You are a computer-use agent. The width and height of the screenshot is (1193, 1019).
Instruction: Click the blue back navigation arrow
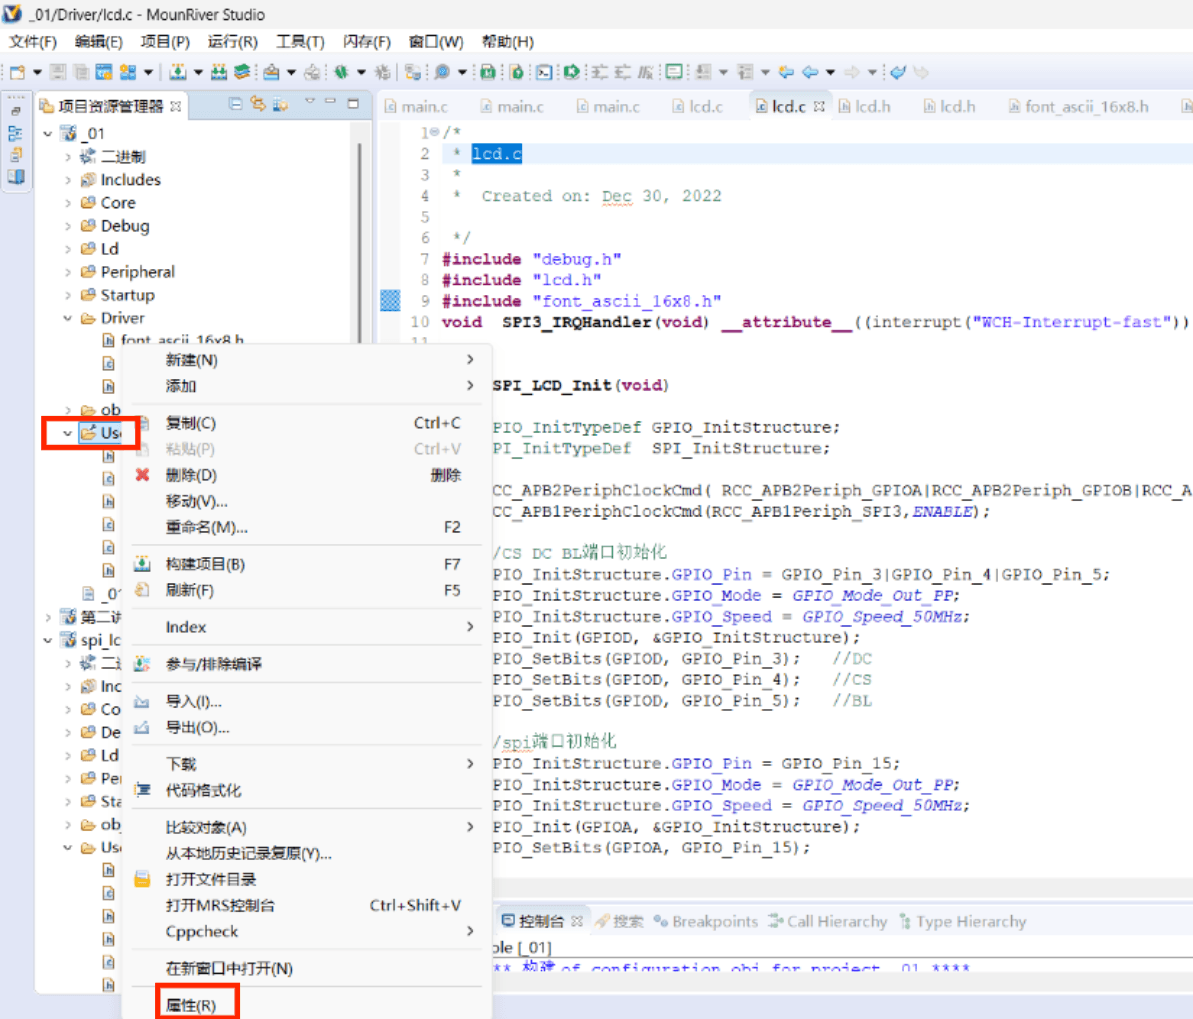click(x=810, y=72)
